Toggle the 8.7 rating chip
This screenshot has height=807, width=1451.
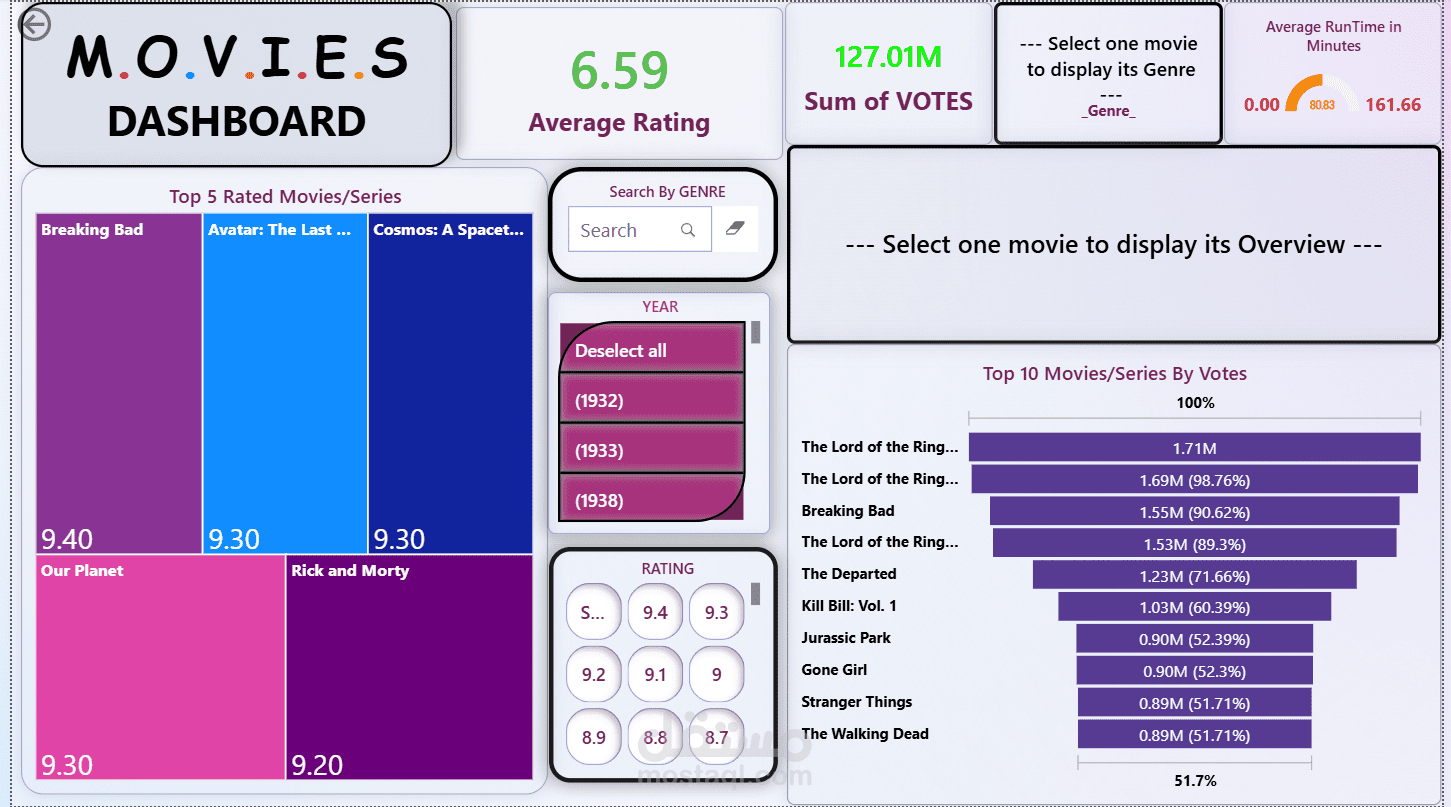717,737
